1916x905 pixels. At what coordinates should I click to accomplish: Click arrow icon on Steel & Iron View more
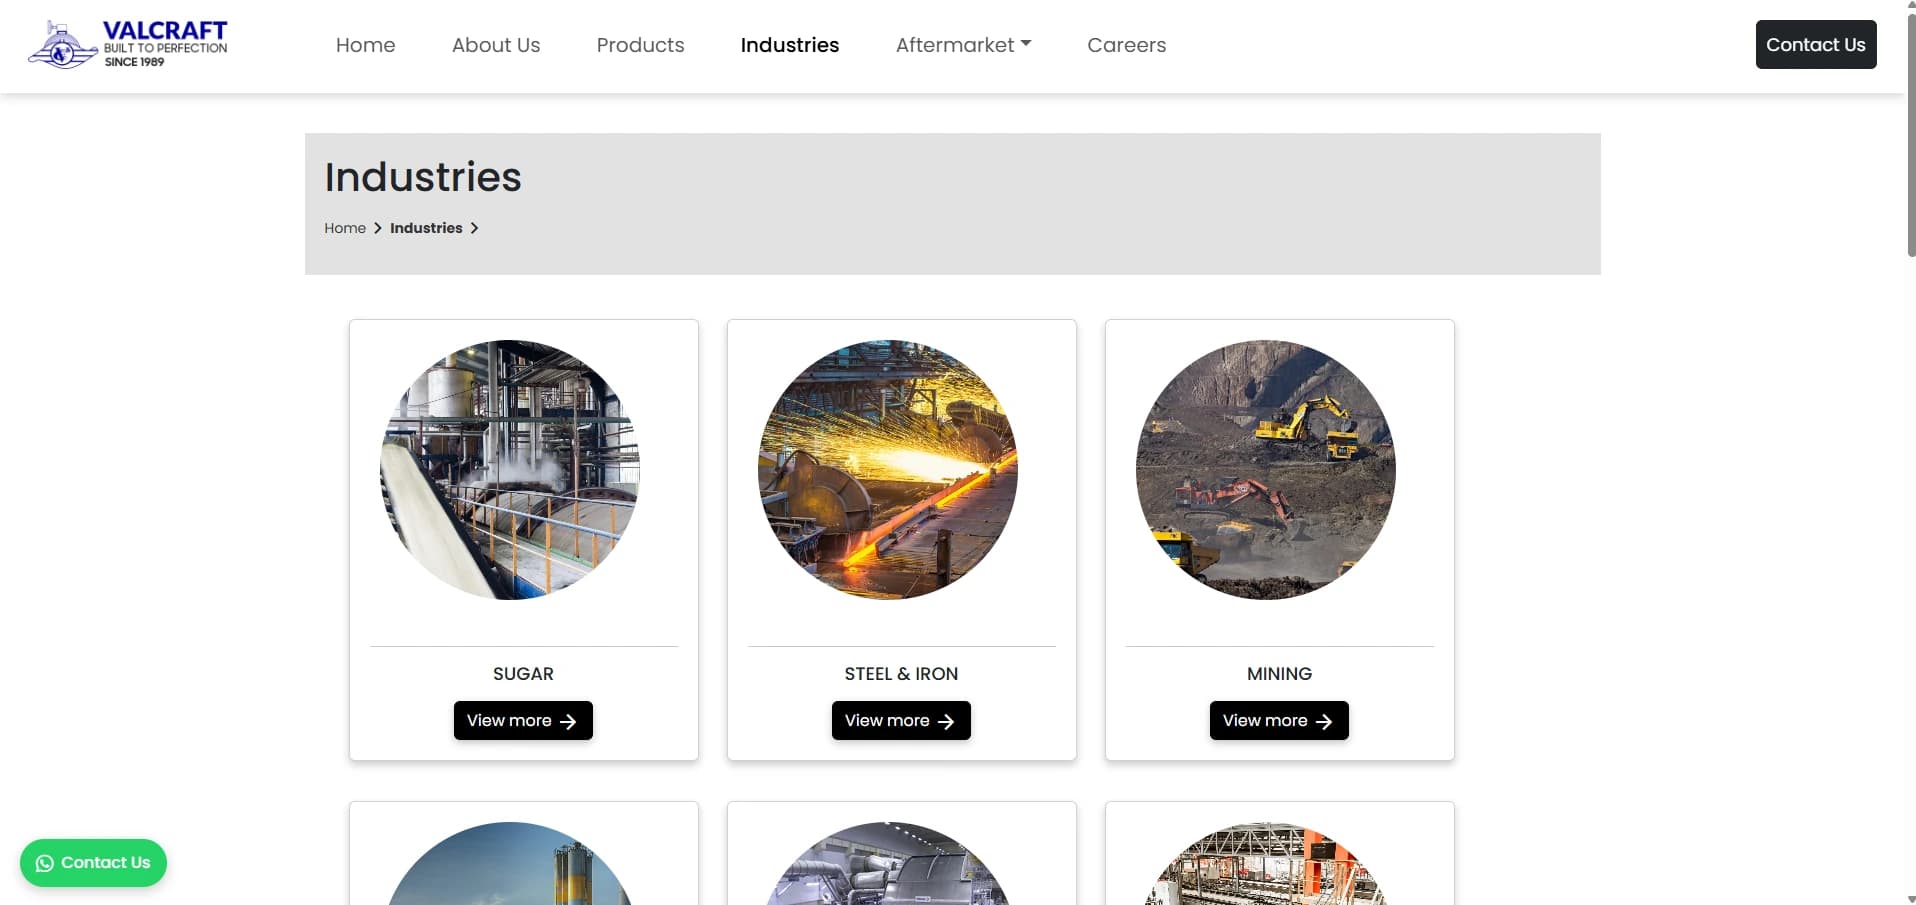click(946, 721)
